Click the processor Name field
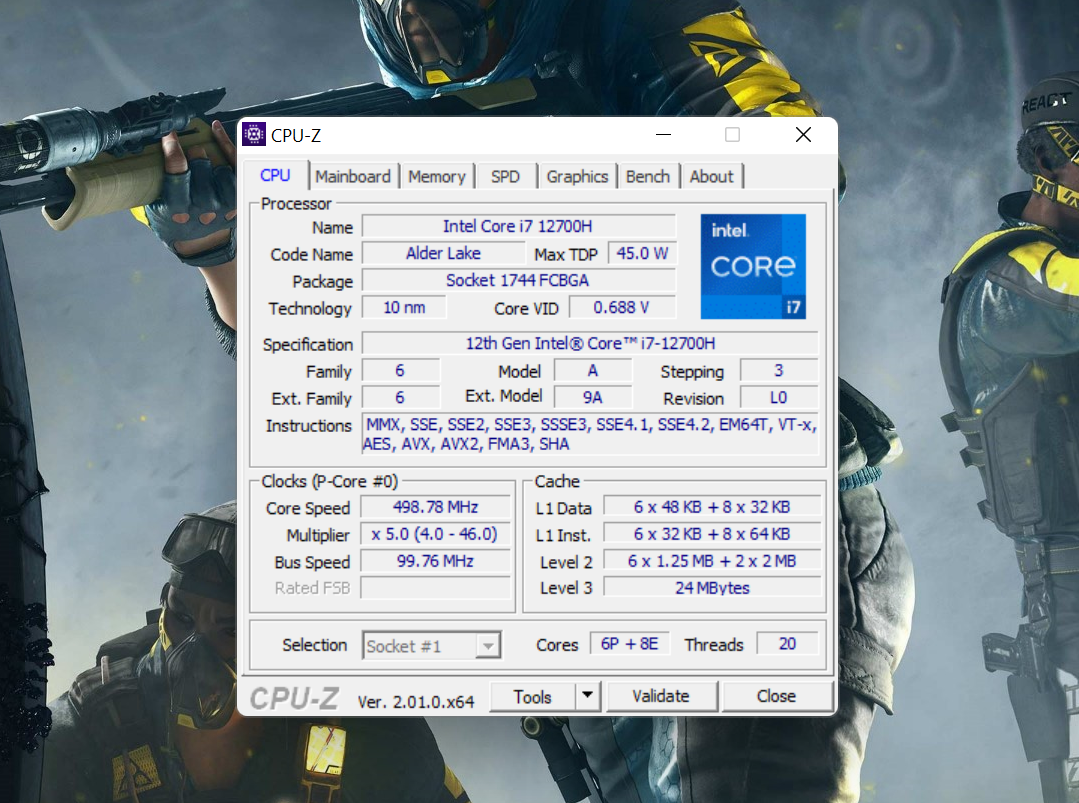1079x803 pixels. tap(518, 227)
